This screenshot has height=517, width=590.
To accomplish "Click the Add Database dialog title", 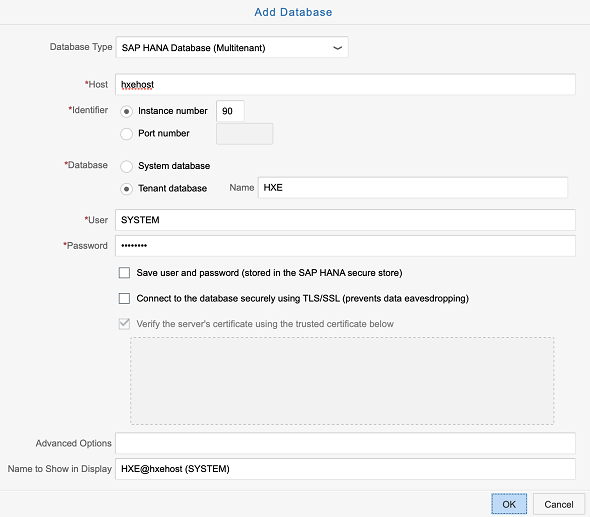I will [293, 12].
